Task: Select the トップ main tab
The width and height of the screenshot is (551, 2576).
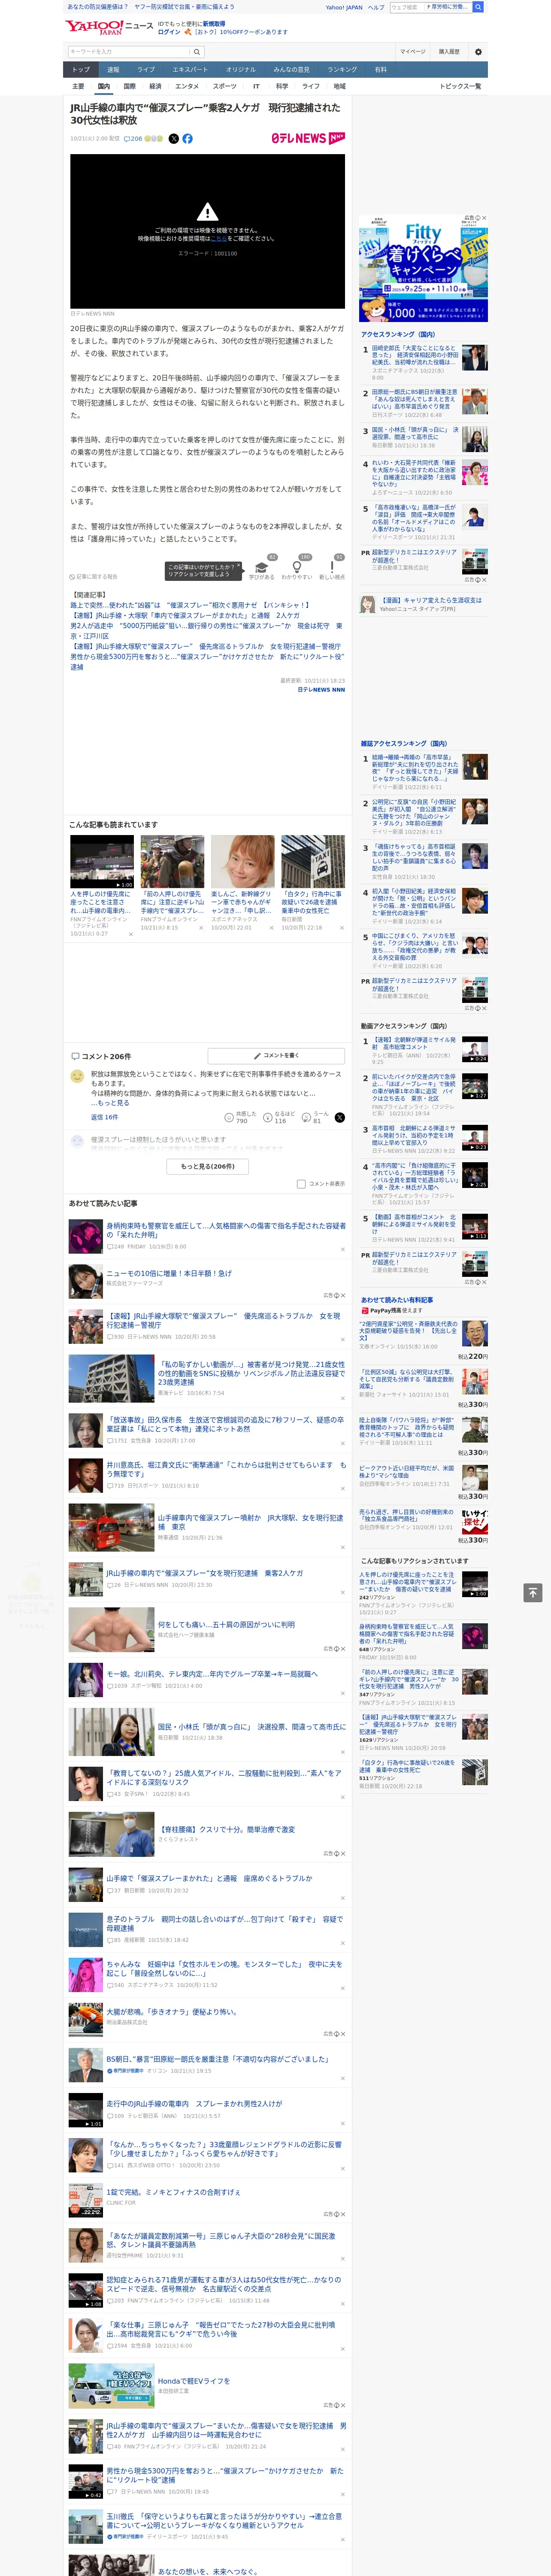Action: [x=81, y=69]
